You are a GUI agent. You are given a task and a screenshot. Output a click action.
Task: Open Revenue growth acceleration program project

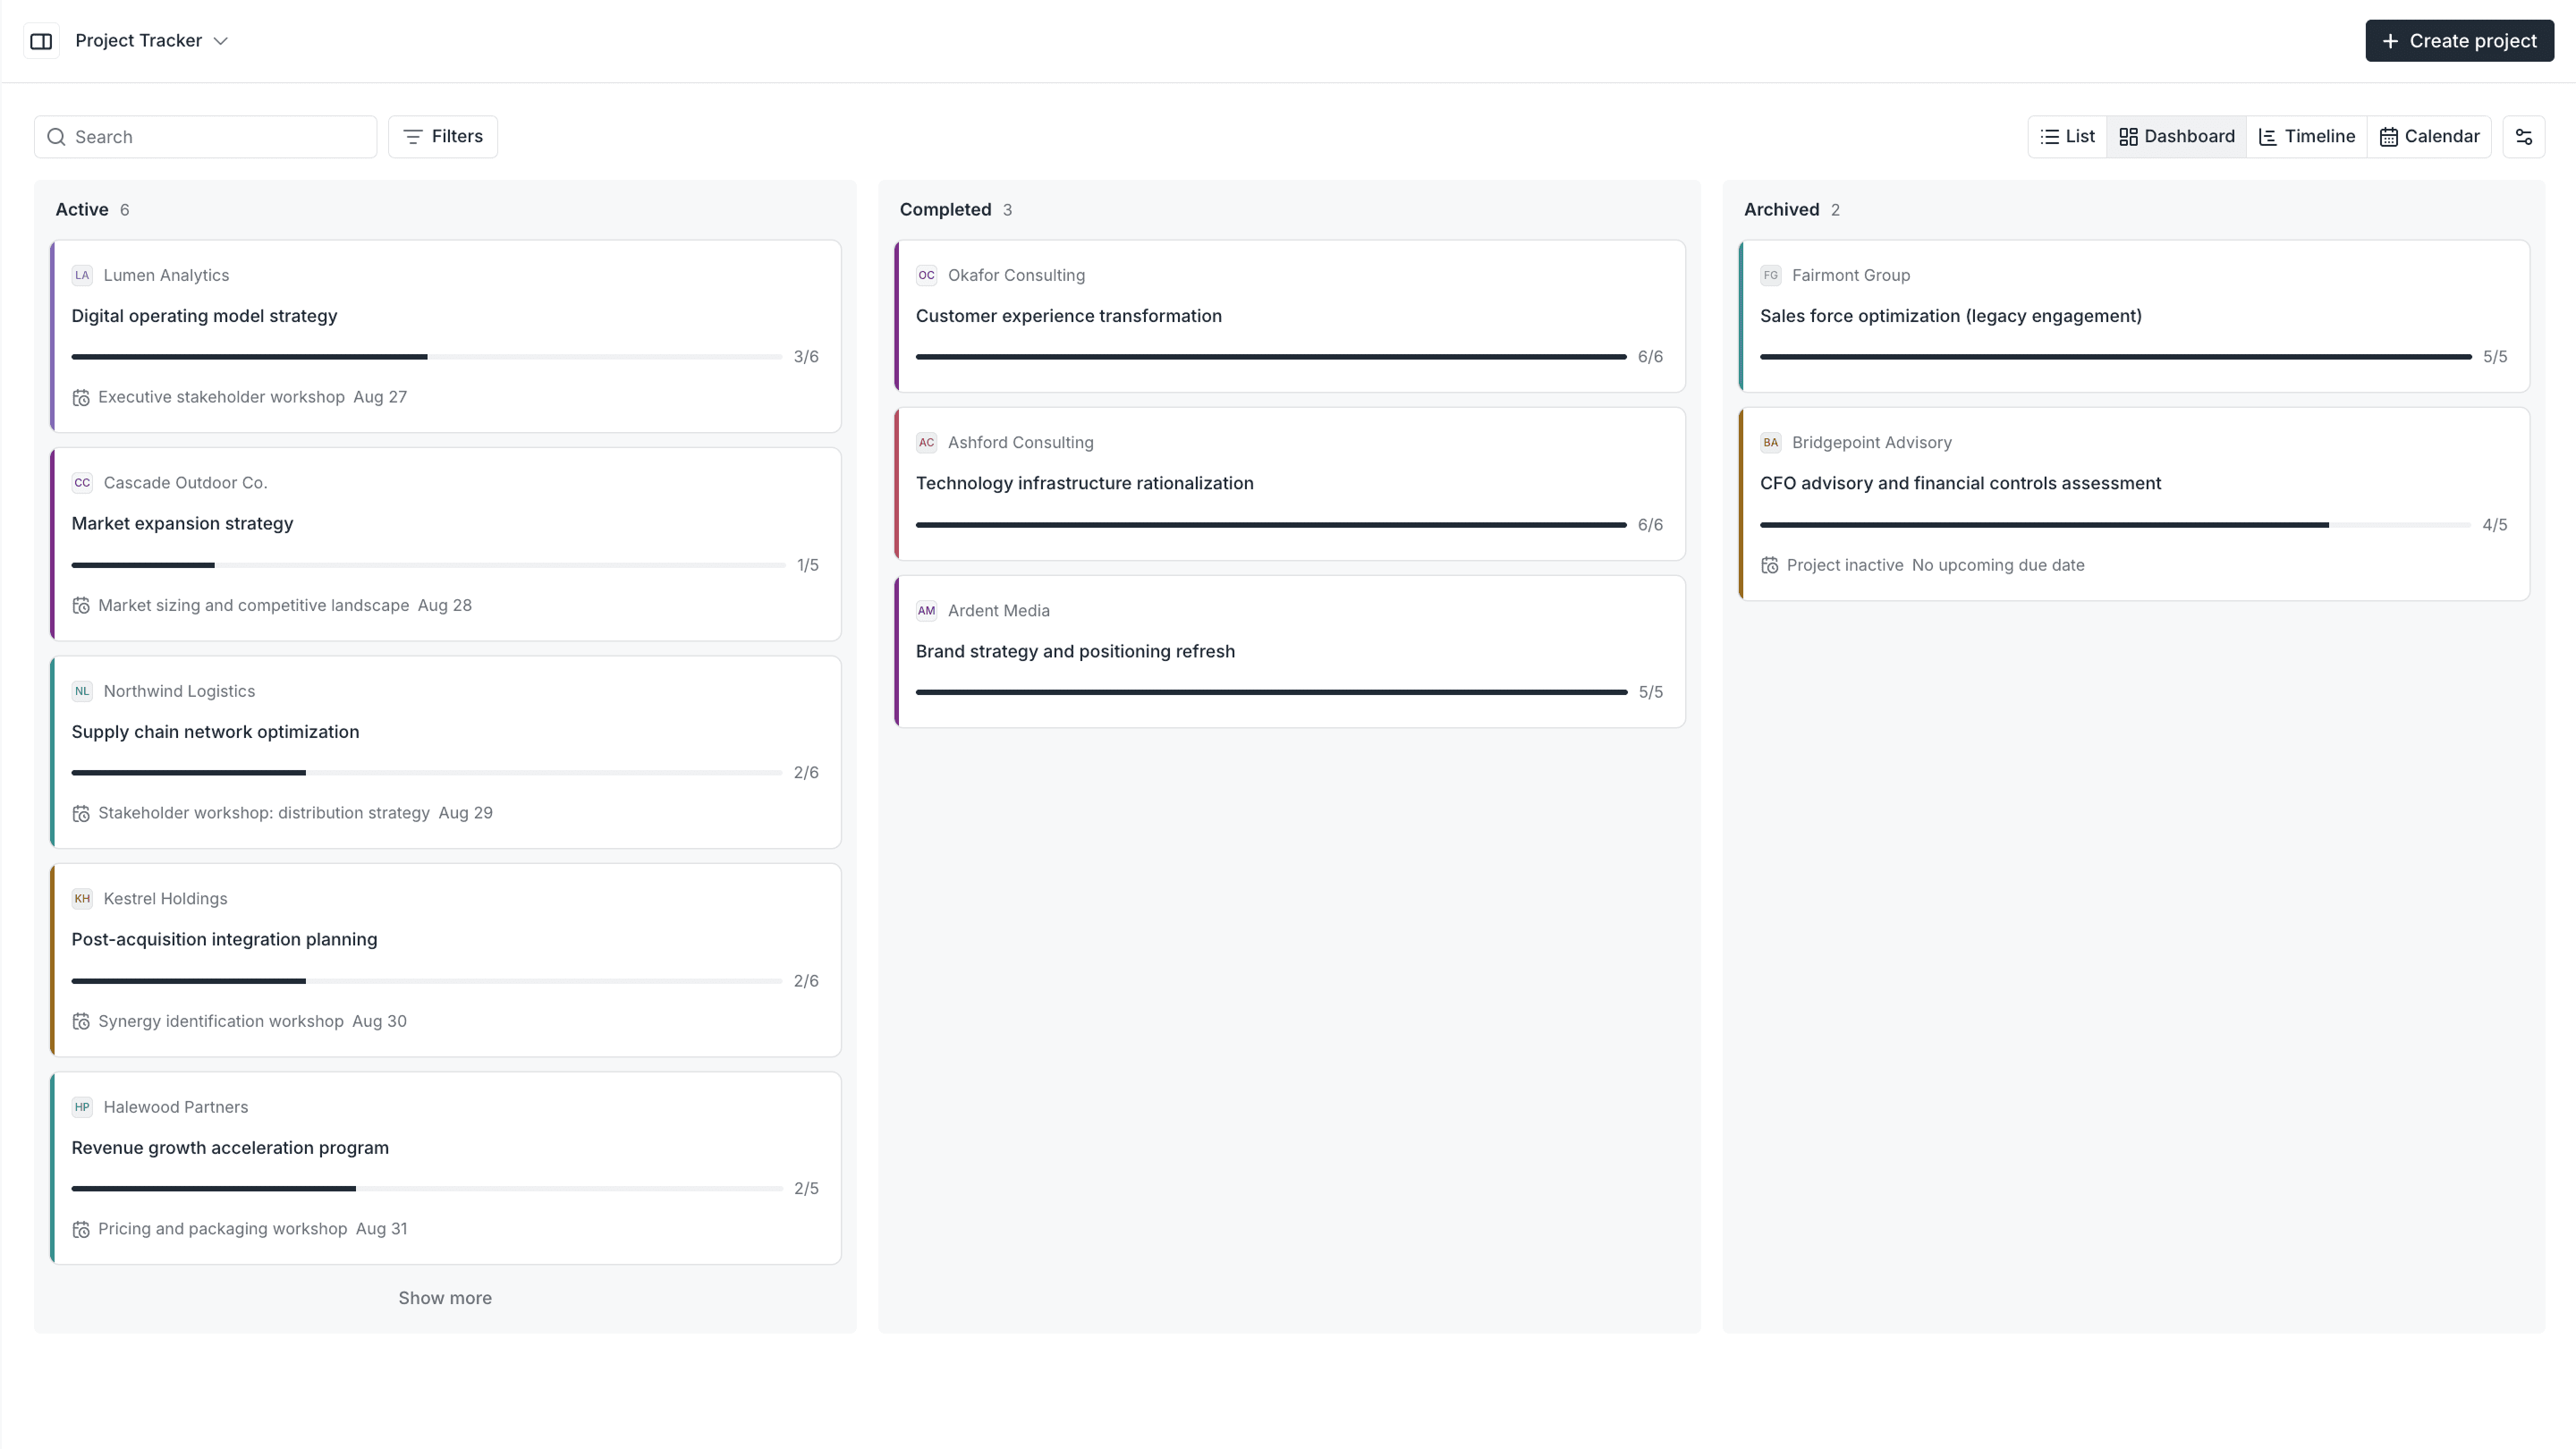pos(230,1148)
